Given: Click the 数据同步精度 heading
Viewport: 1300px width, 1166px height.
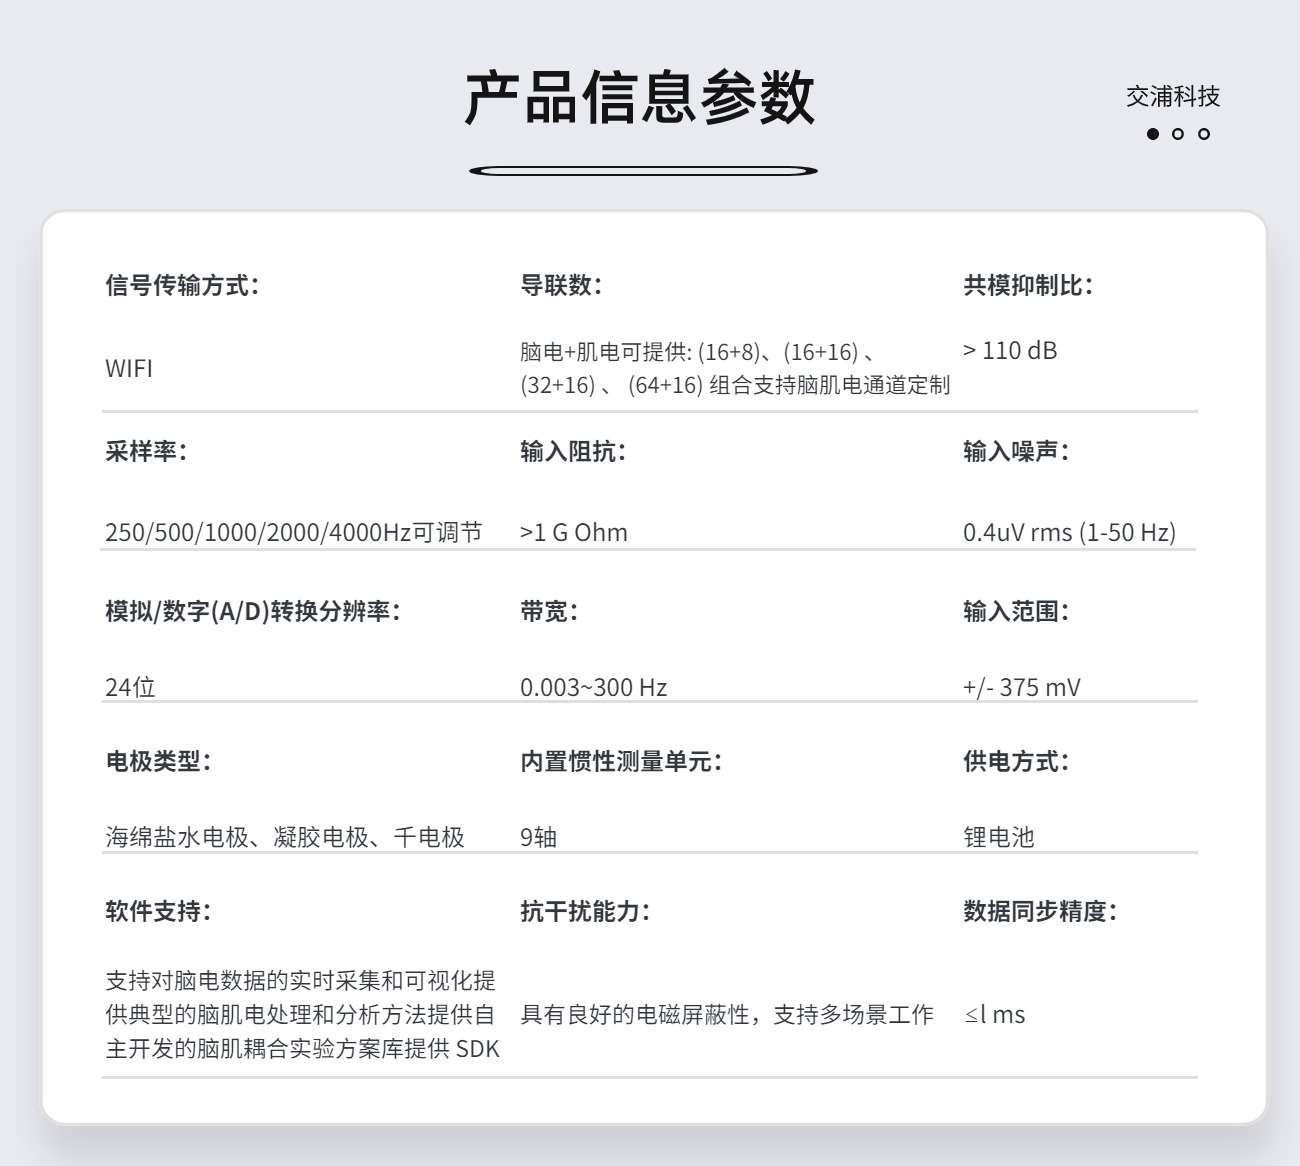Looking at the screenshot, I should [1040, 911].
